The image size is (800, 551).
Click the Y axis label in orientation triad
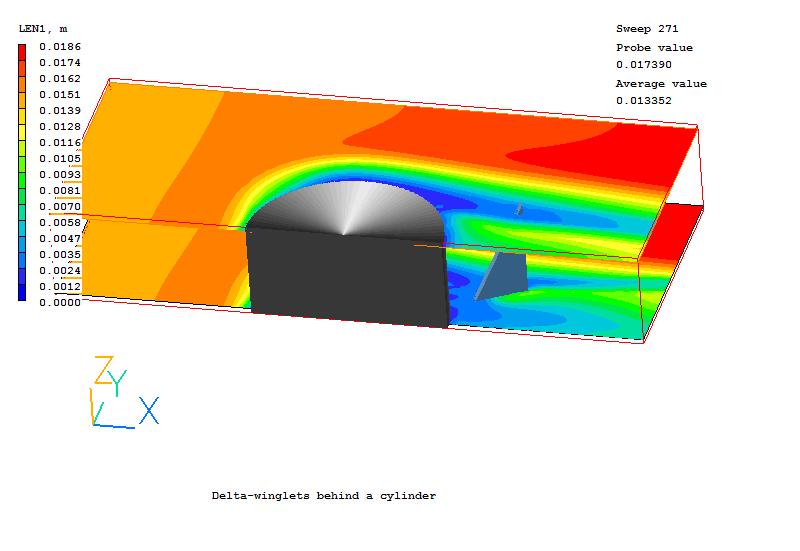pos(119,382)
